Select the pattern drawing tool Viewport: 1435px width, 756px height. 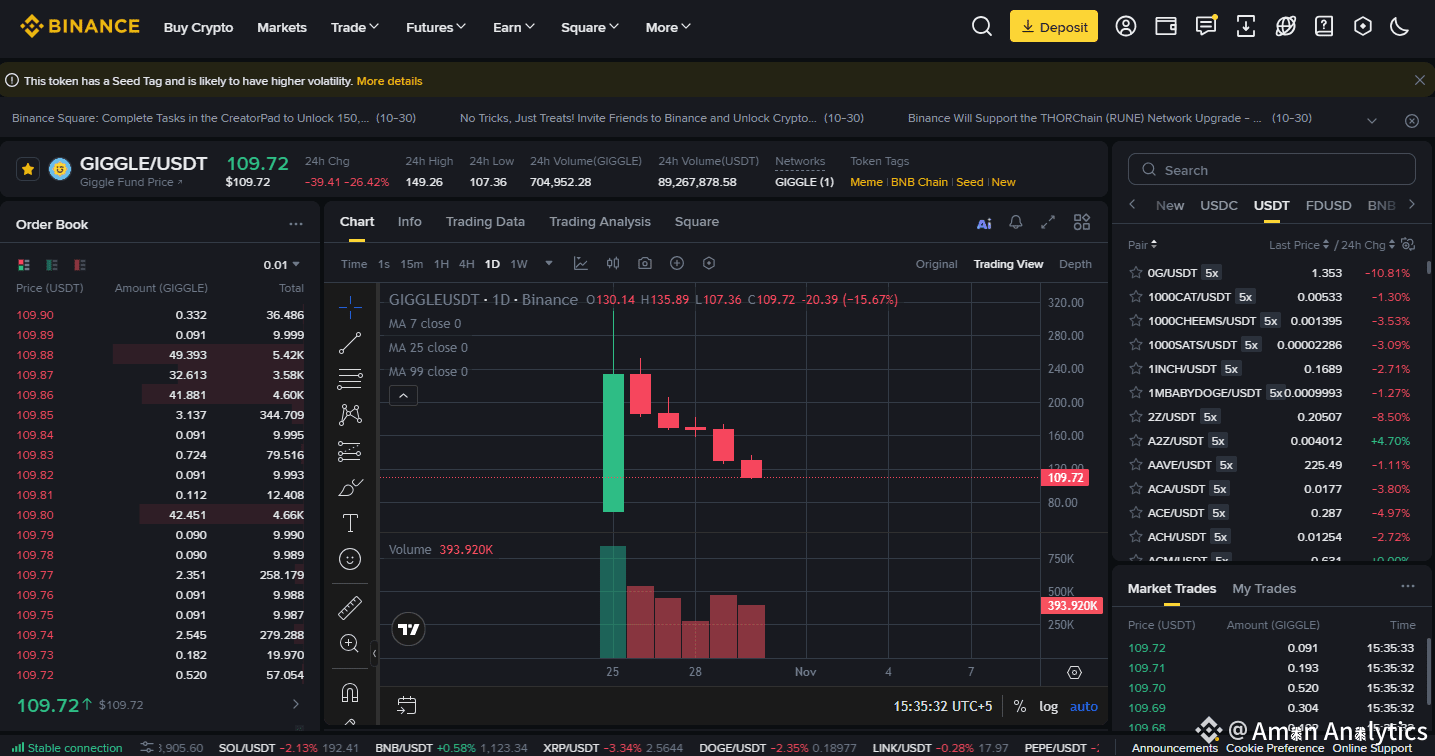click(x=350, y=414)
